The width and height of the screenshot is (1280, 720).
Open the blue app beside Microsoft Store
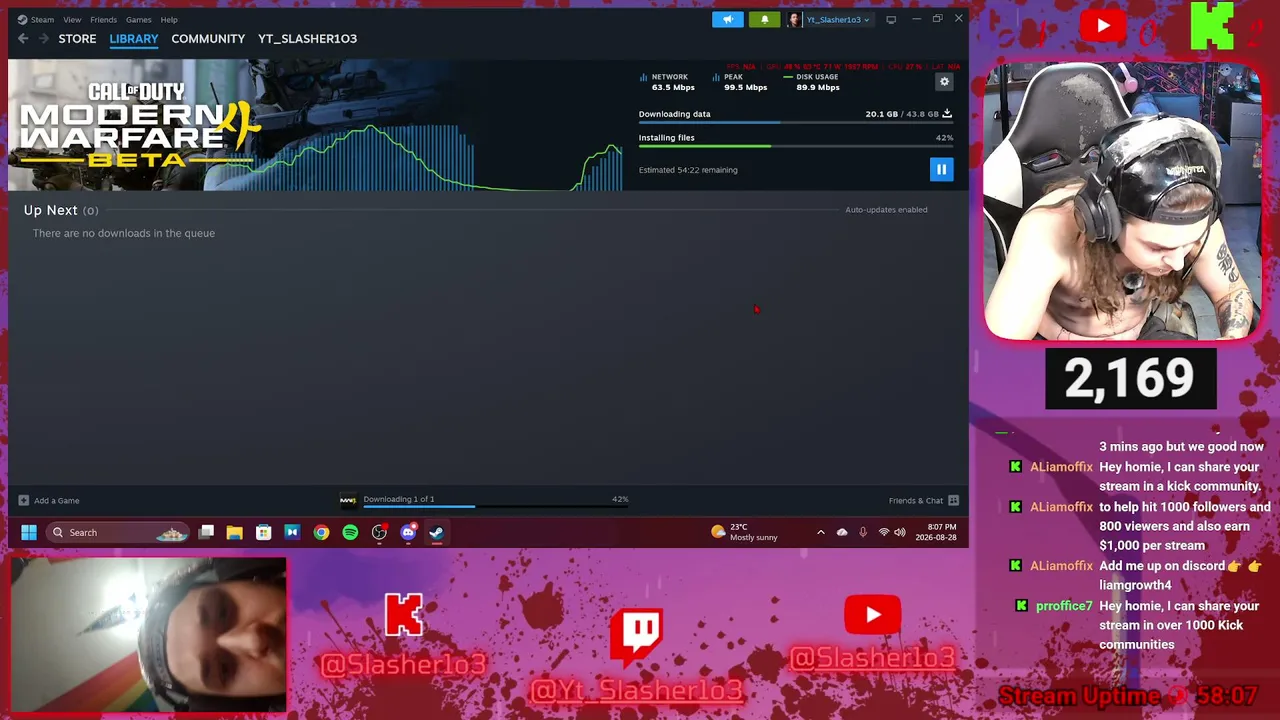click(x=292, y=532)
